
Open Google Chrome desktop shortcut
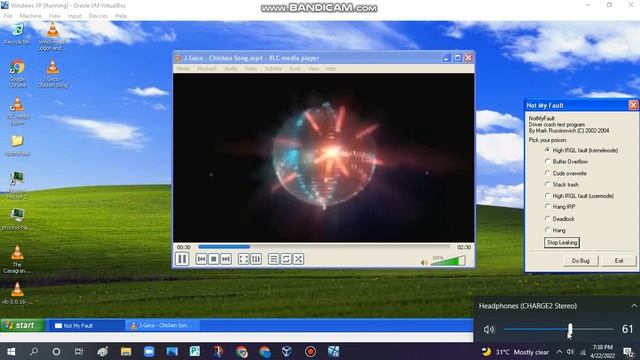point(17,73)
